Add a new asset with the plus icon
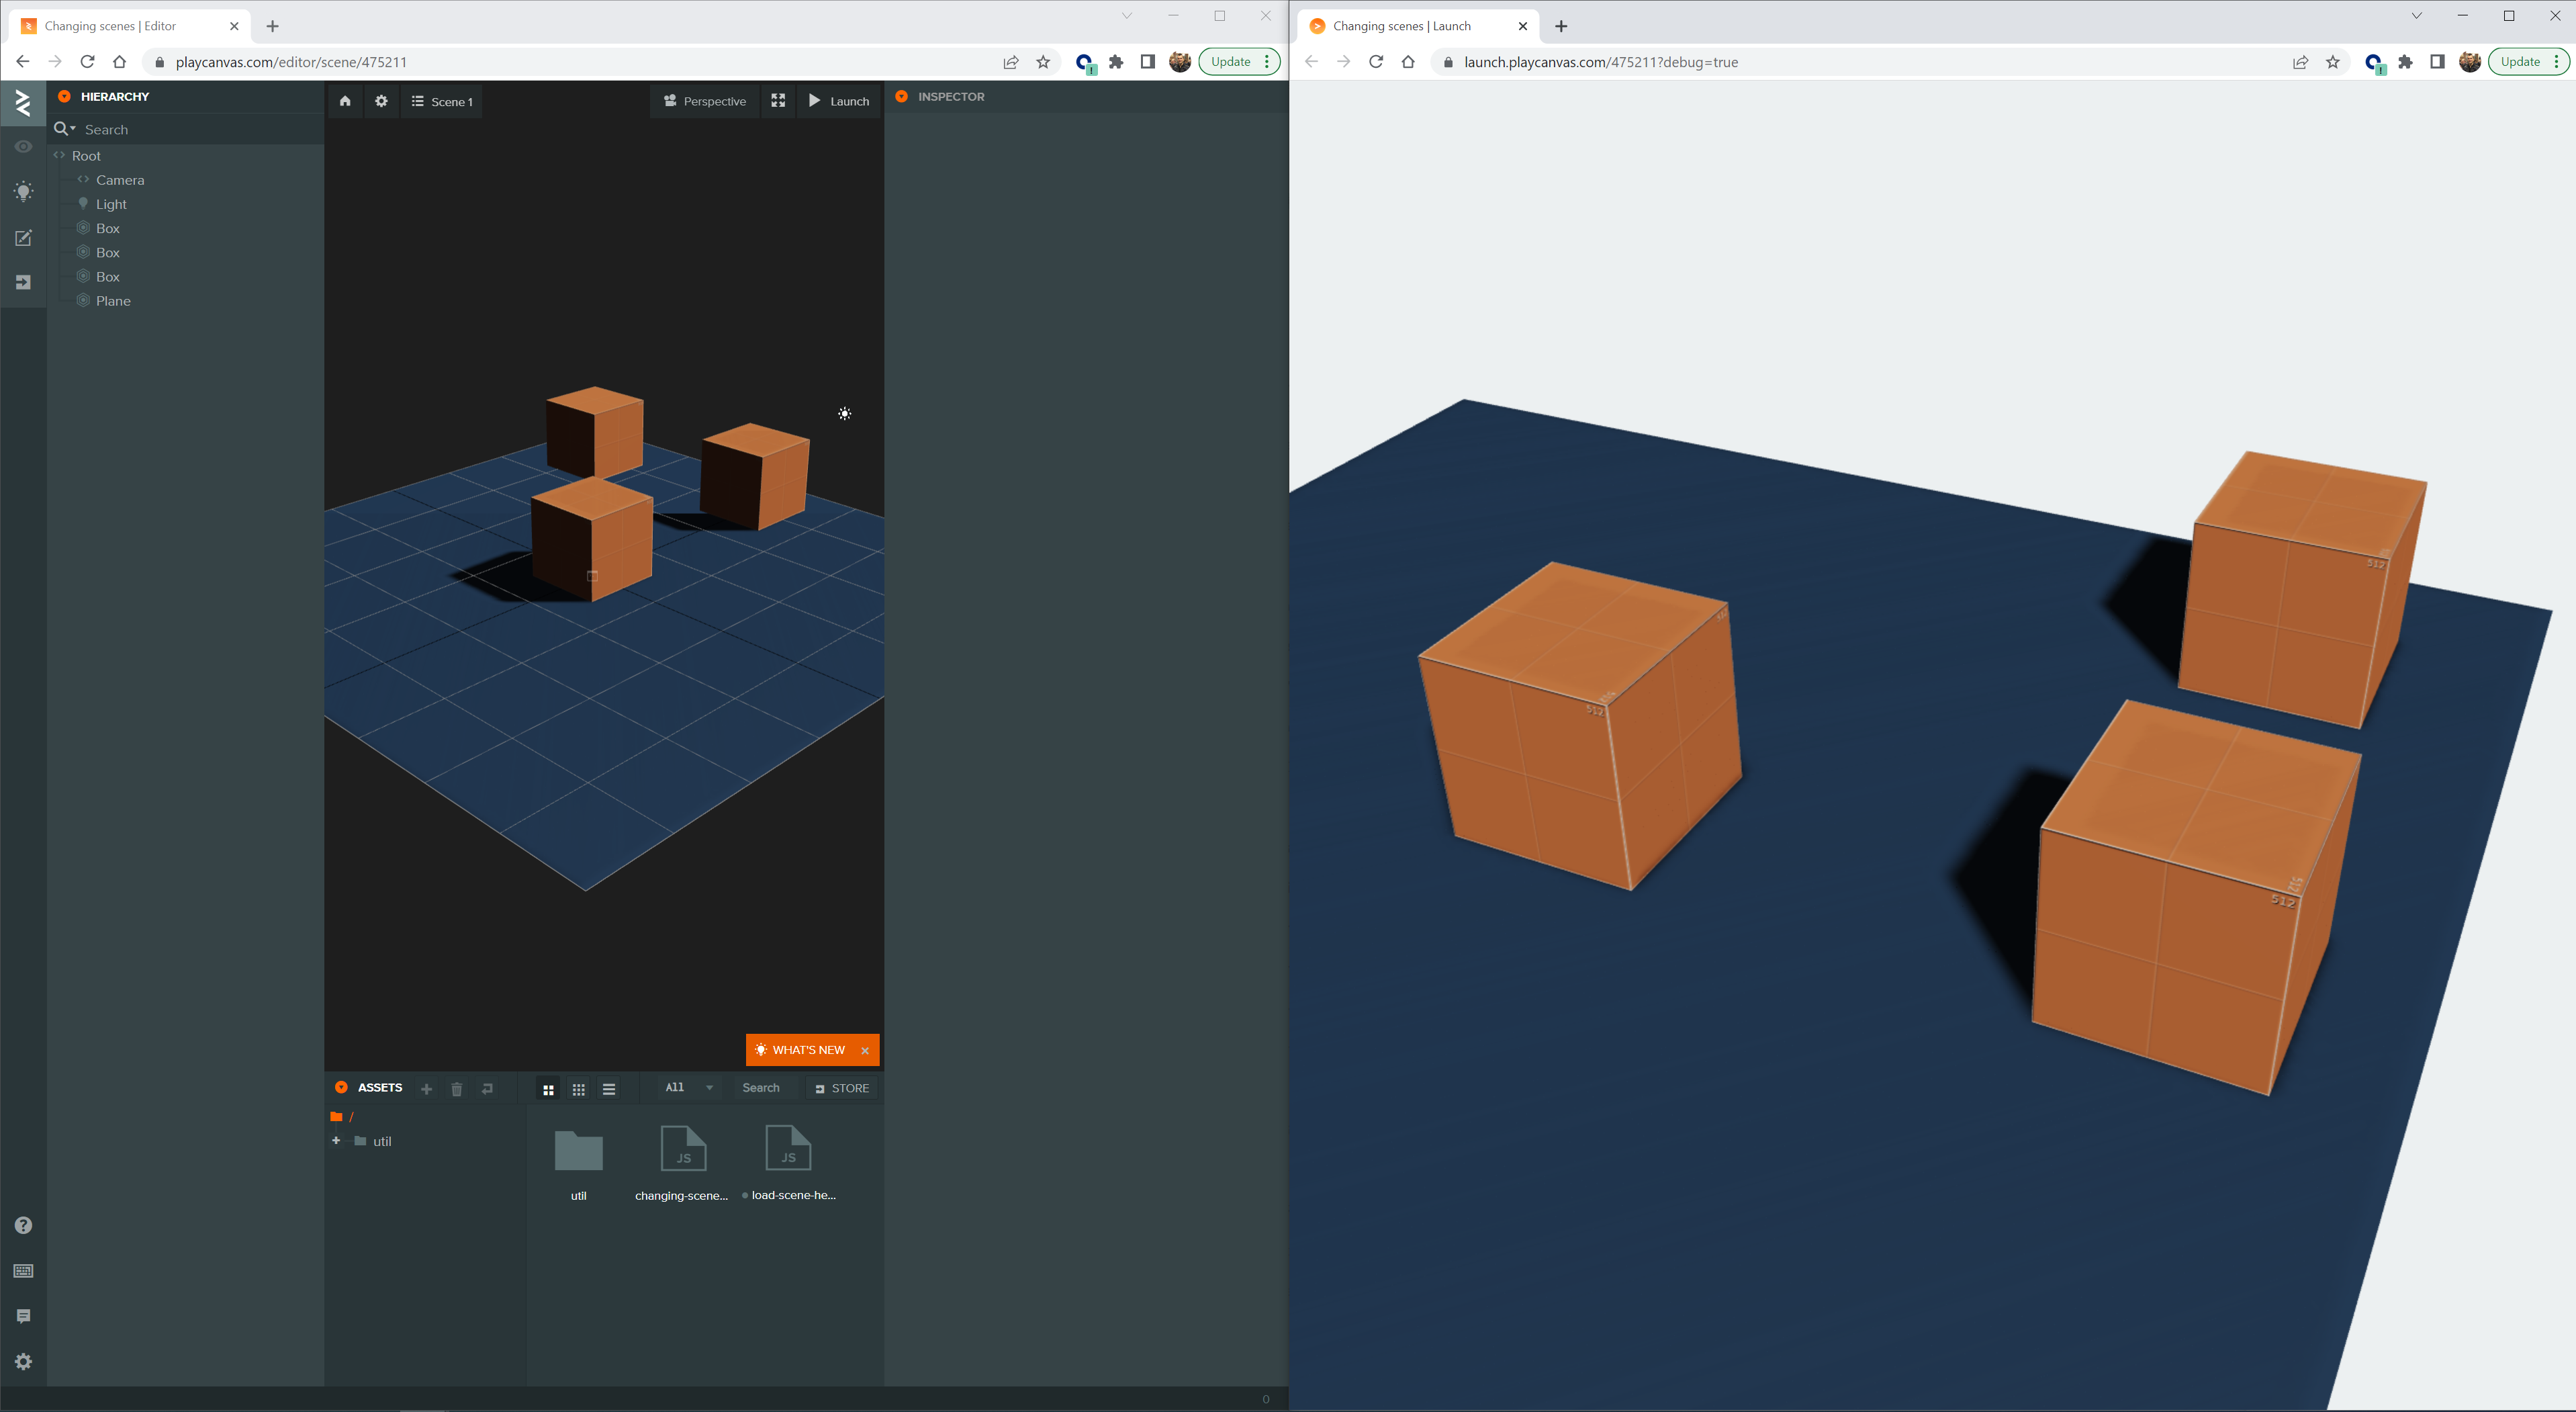 [x=426, y=1089]
